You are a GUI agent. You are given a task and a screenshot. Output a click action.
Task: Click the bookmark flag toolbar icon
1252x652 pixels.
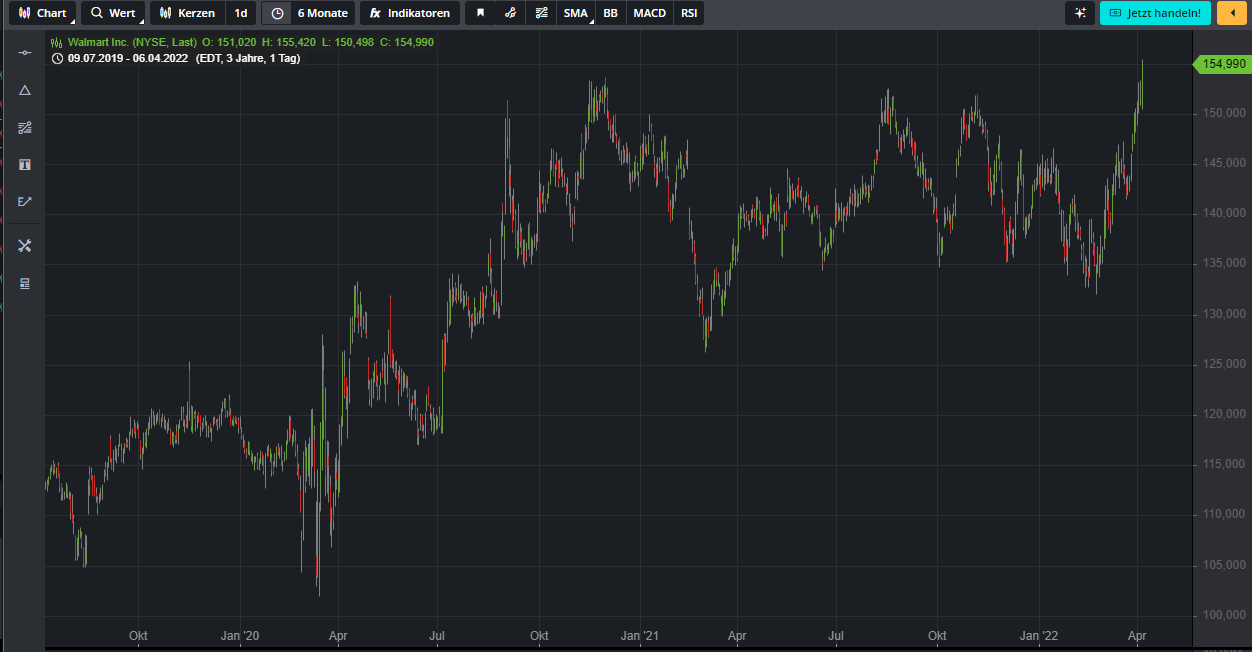pyautogui.click(x=481, y=13)
